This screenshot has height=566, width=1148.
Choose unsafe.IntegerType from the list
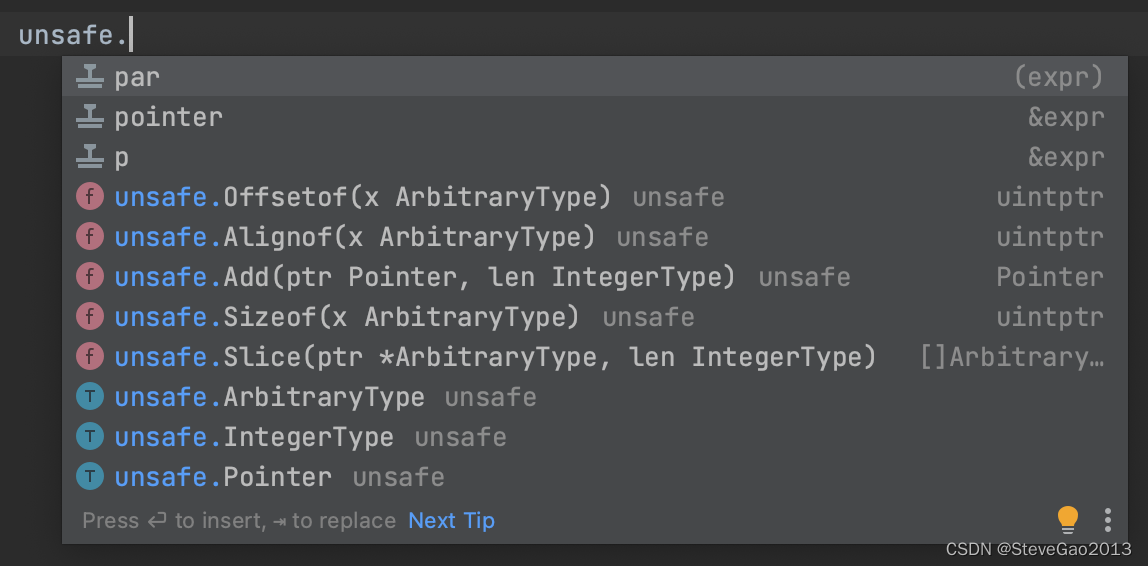pyautogui.click(x=594, y=437)
